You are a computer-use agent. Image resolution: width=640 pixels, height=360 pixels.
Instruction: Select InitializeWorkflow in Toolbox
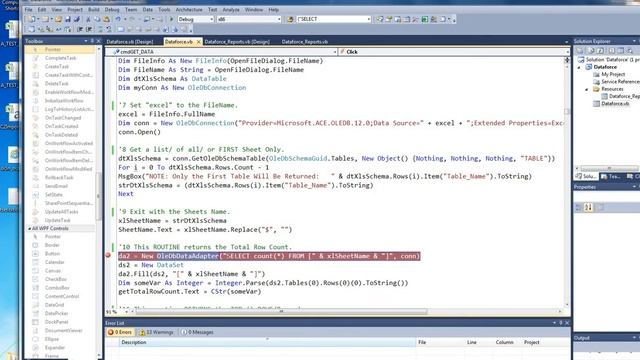tap(64, 100)
